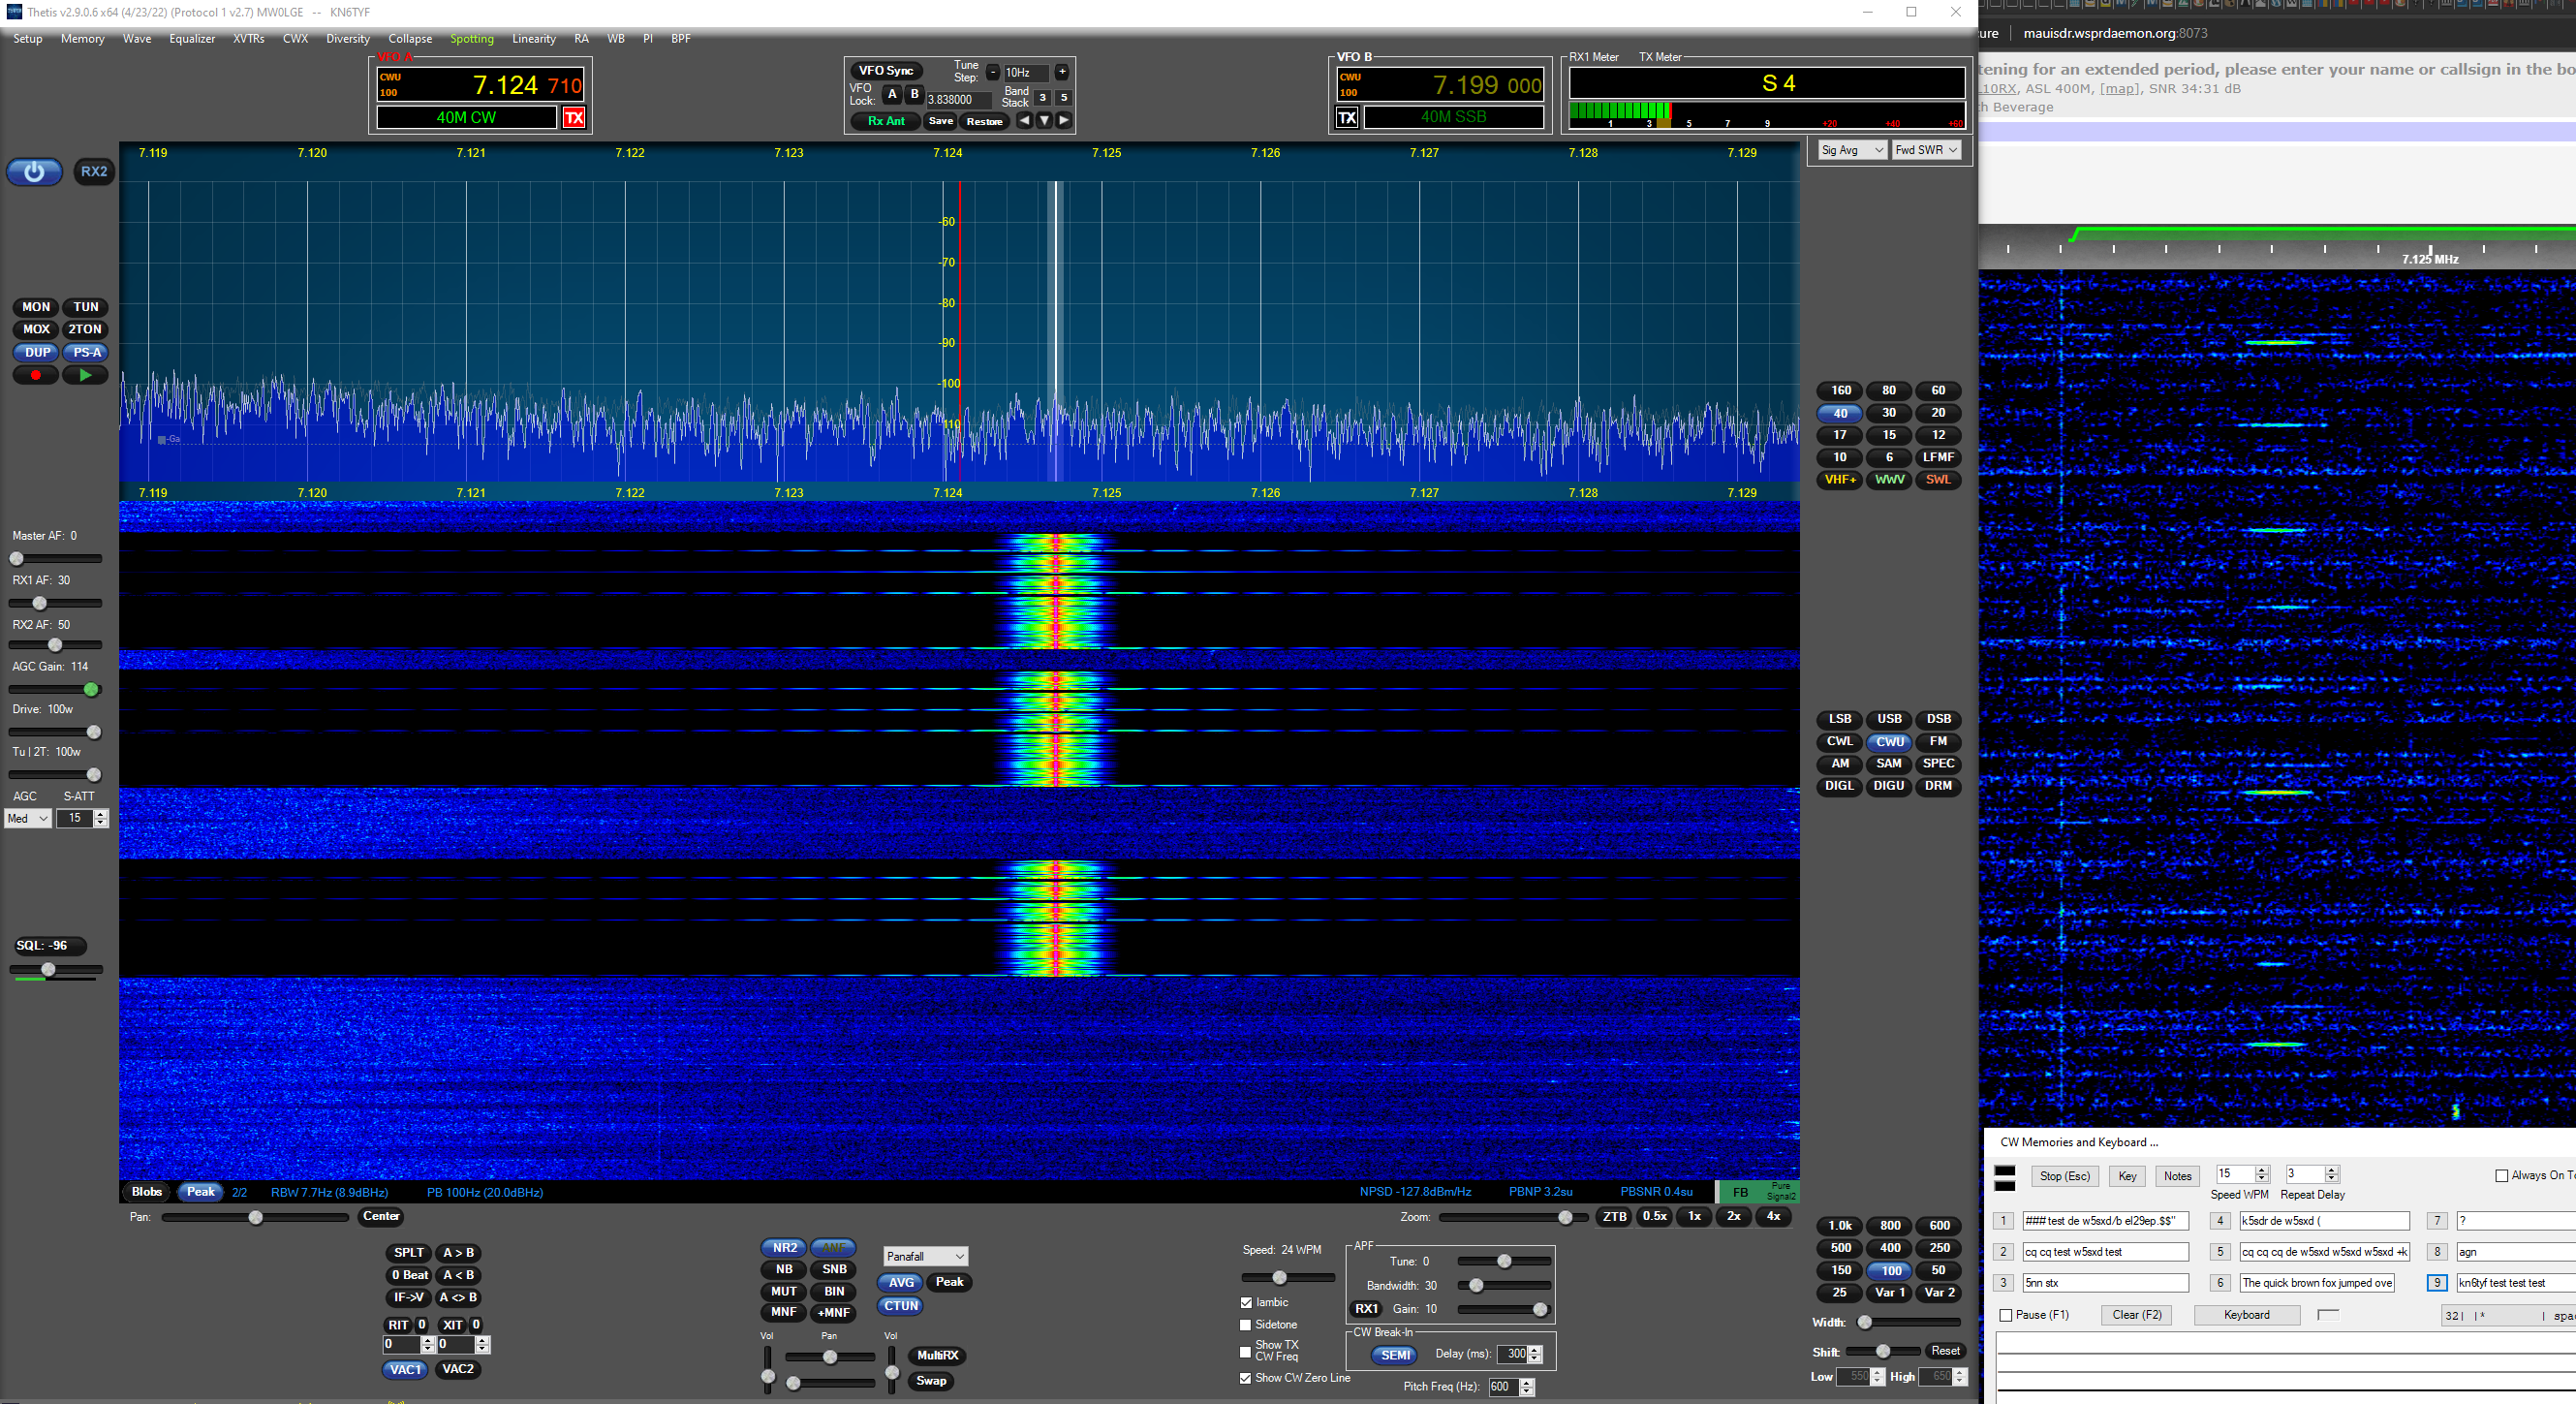Screen dimensions: 2576x1404
Task: Click band stack left arrow
Action: coord(1024,121)
